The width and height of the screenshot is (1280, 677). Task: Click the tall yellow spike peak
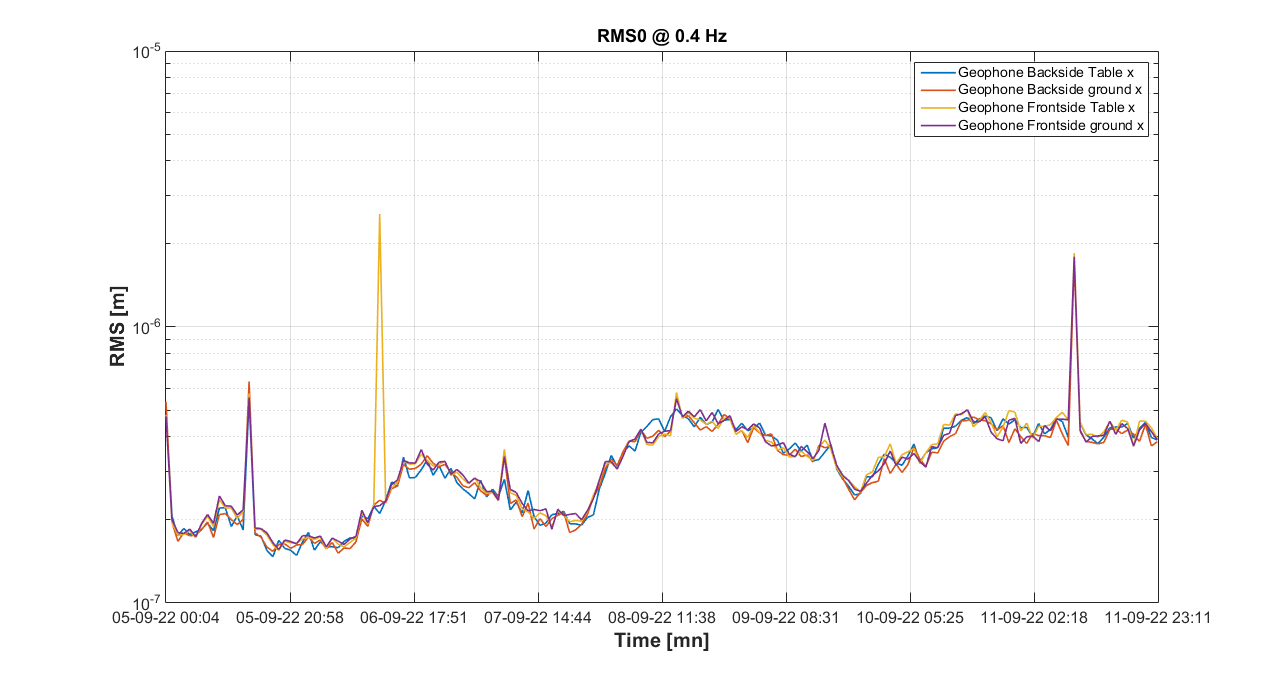point(379,215)
